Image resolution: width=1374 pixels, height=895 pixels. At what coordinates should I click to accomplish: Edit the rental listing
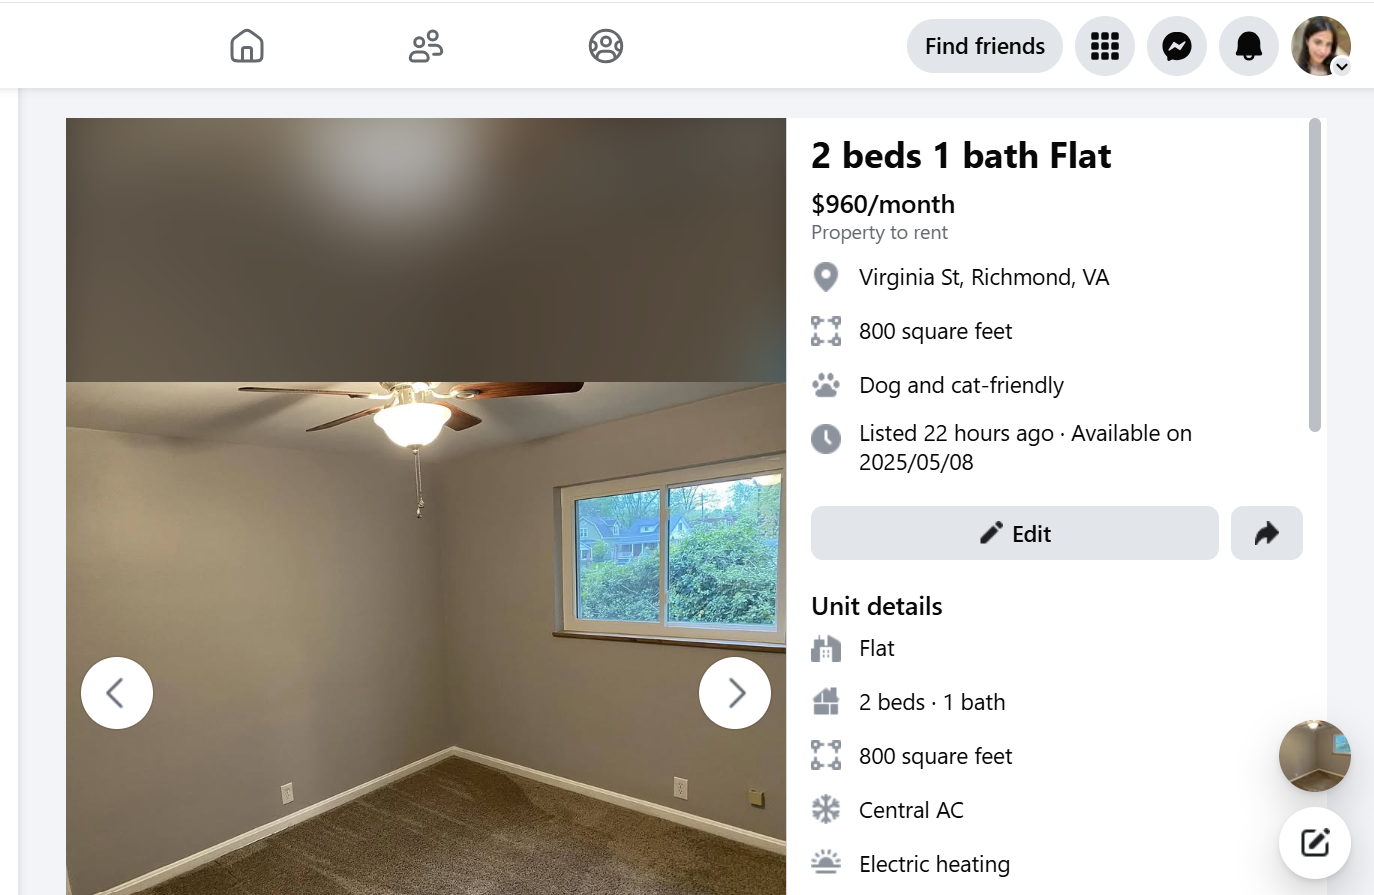(1015, 533)
